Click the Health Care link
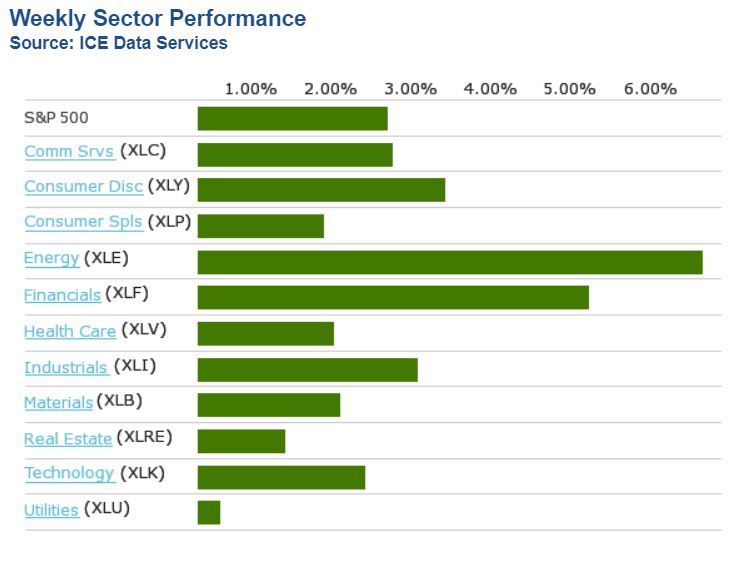This screenshot has width=738, height=561. point(70,331)
